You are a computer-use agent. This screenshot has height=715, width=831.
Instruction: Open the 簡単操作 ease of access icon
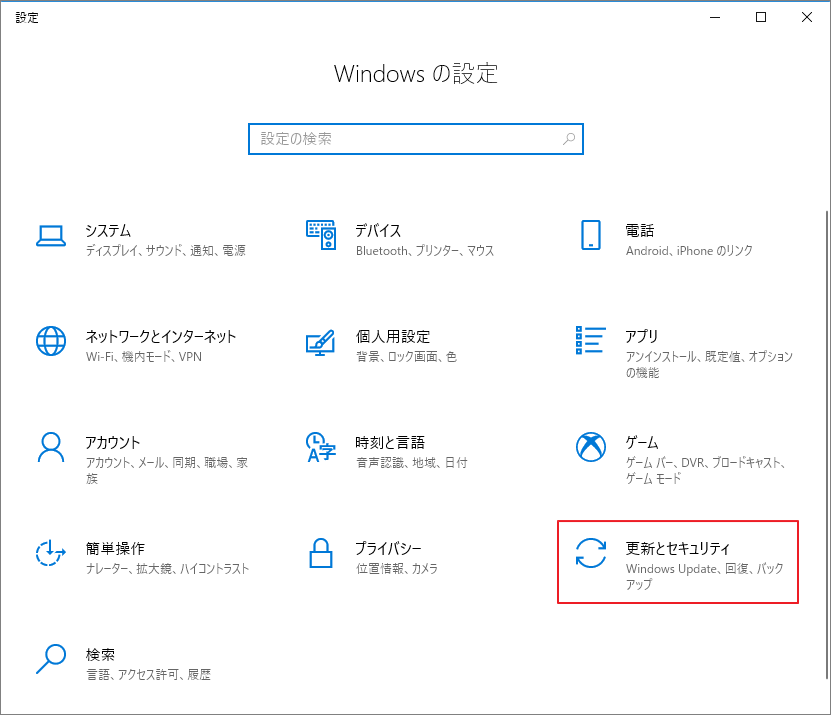(x=51, y=553)
